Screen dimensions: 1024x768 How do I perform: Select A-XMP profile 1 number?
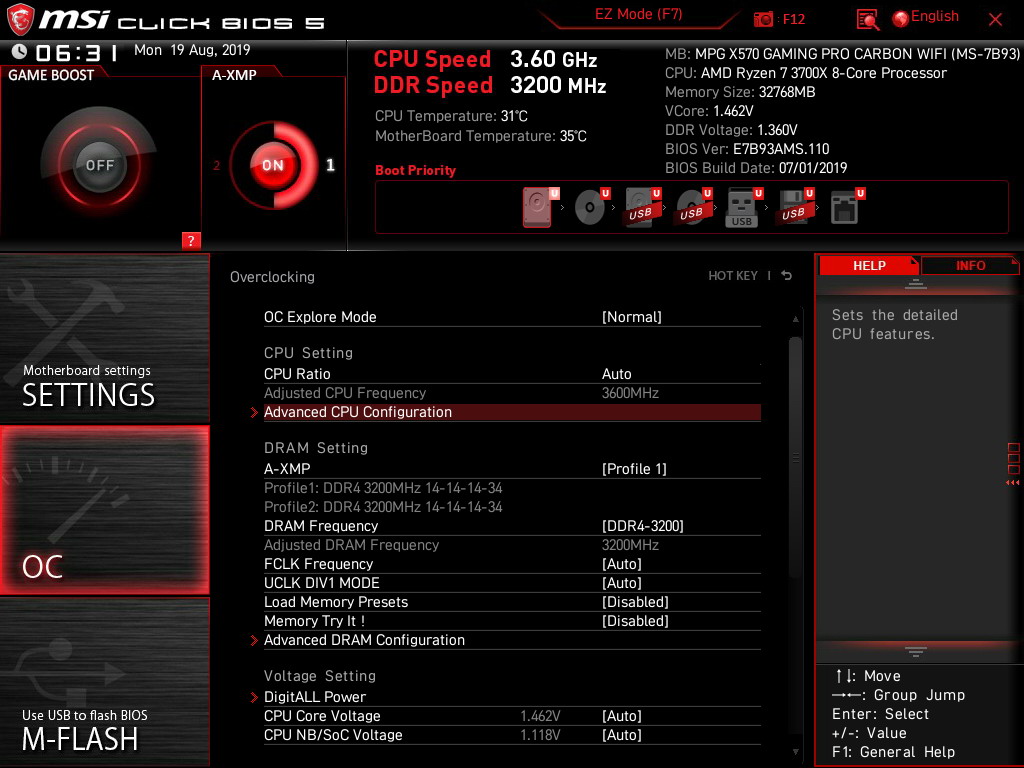pos(330,165)
